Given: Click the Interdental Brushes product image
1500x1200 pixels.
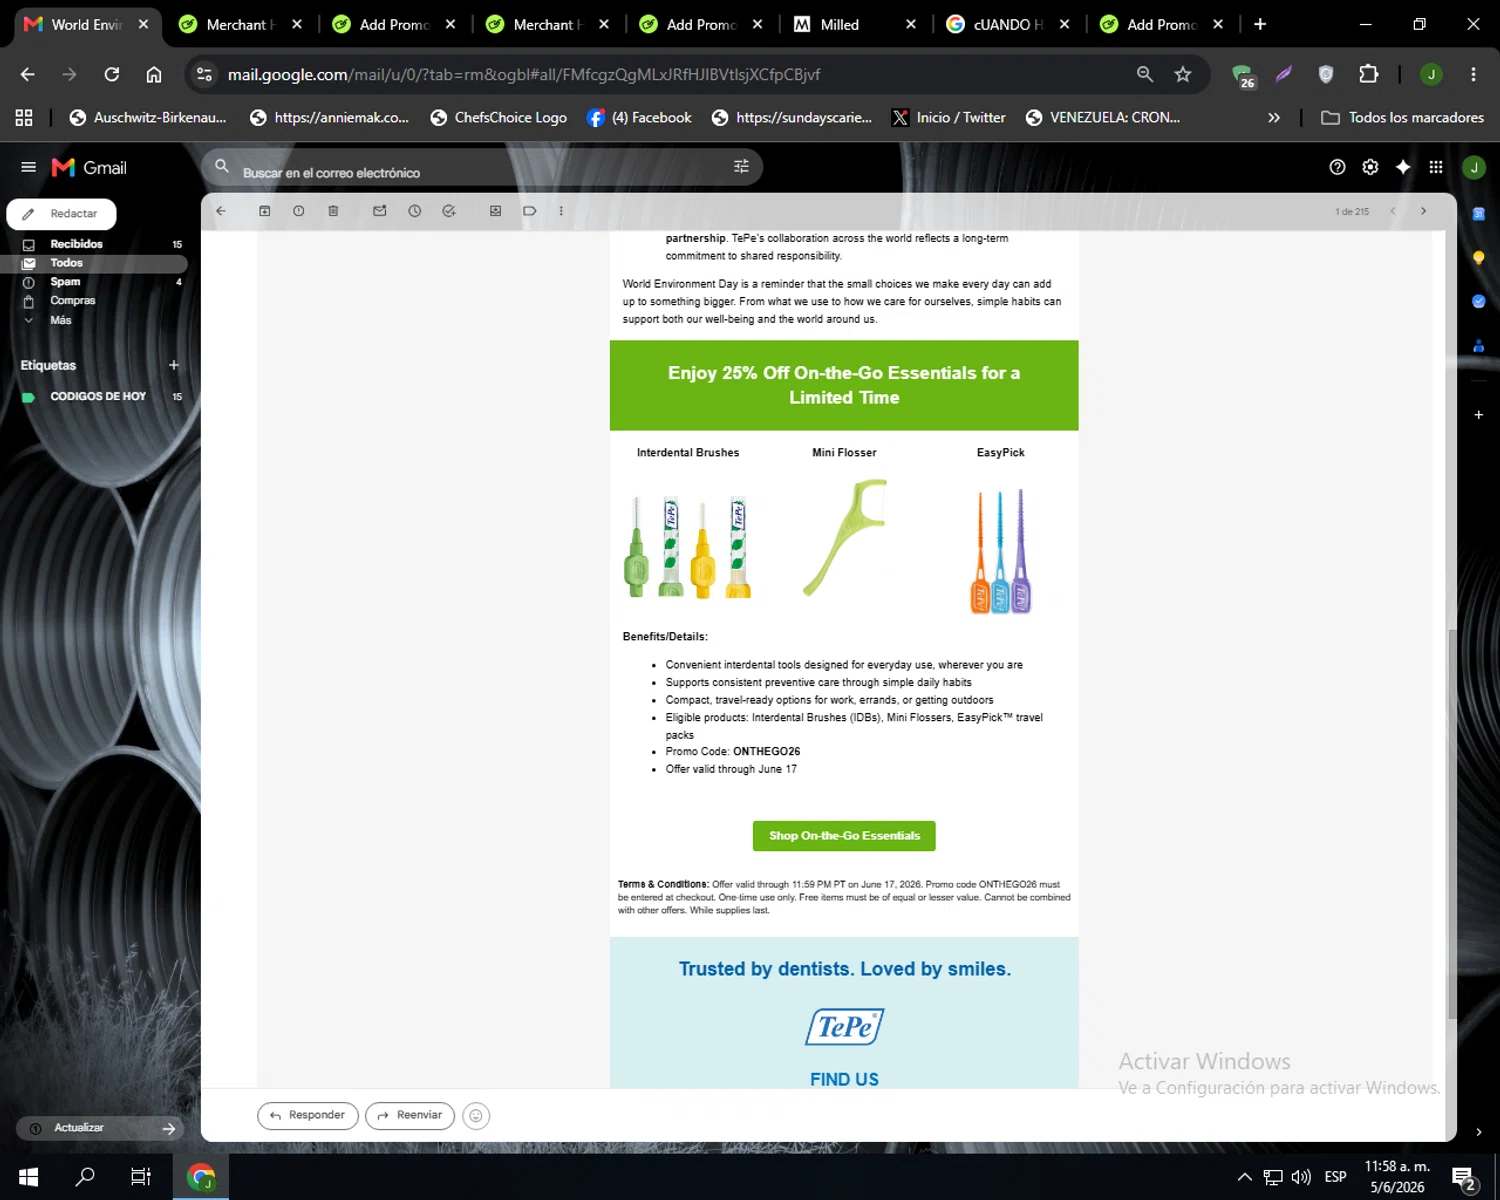Looking at the screenshot, I should (x=688, y=546).
